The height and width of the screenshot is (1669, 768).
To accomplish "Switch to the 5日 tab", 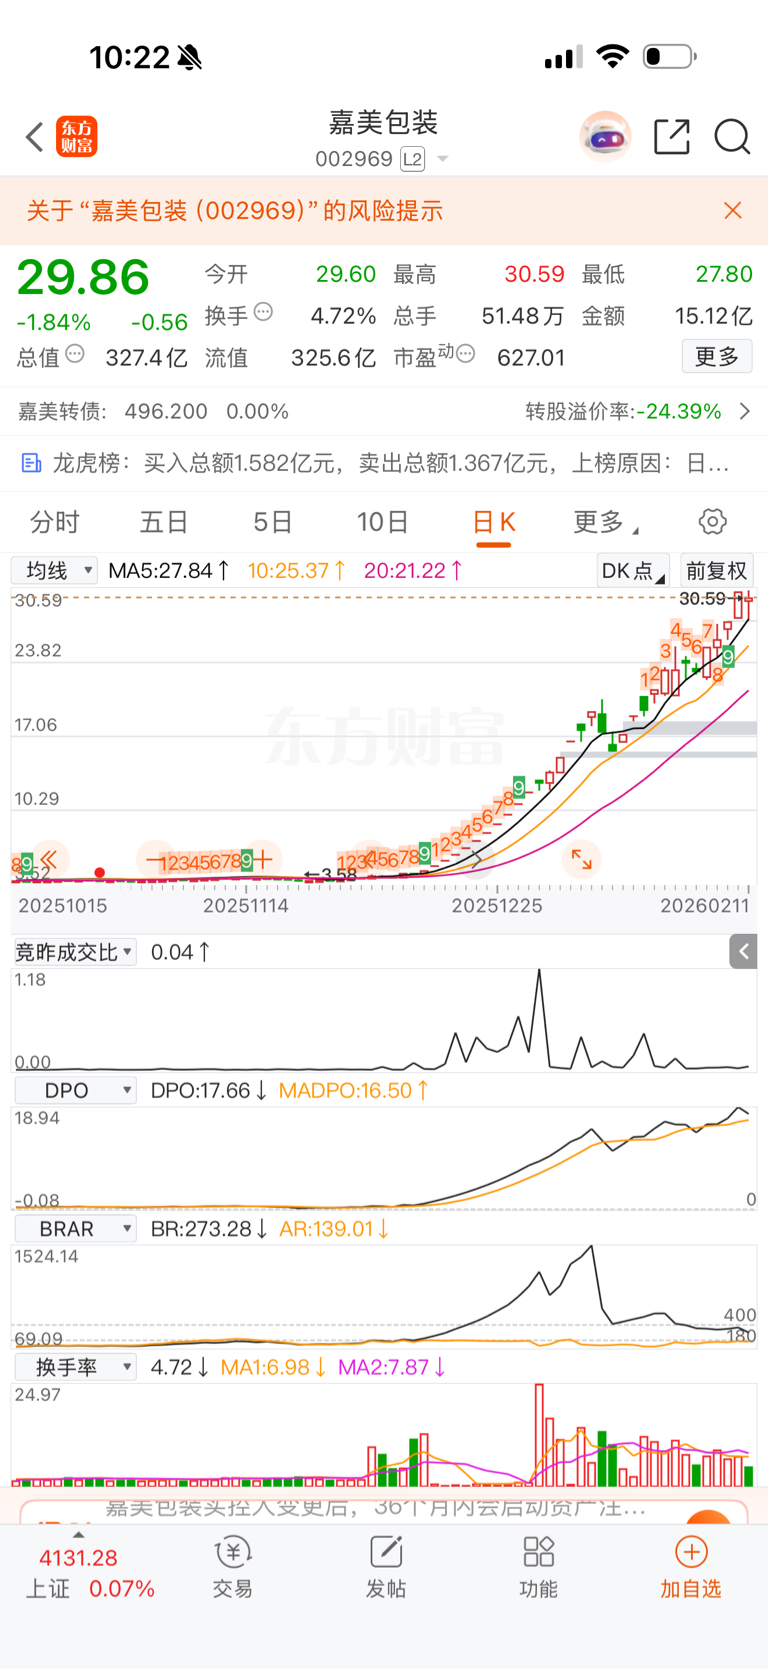I will pyautogui.click(x=272, y=522).
